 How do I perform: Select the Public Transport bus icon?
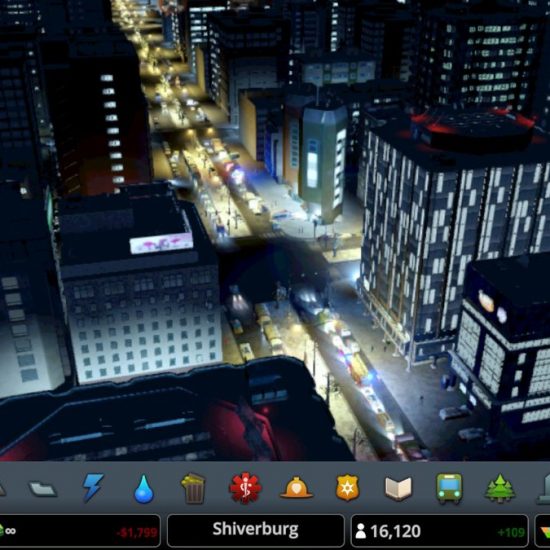pos(449,488)
